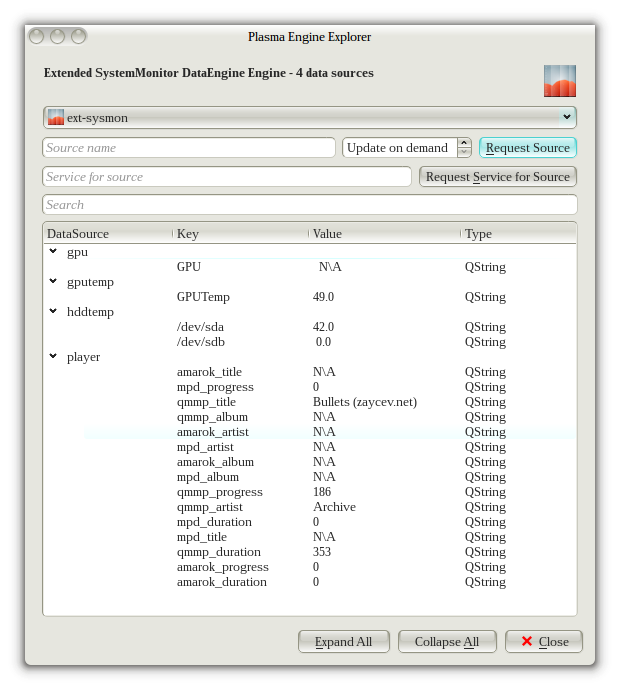Image resolution: width=620 pixels, height=690 pixels.
Task: Decrease the update interval with down arrow
Action: pos(464,153)
